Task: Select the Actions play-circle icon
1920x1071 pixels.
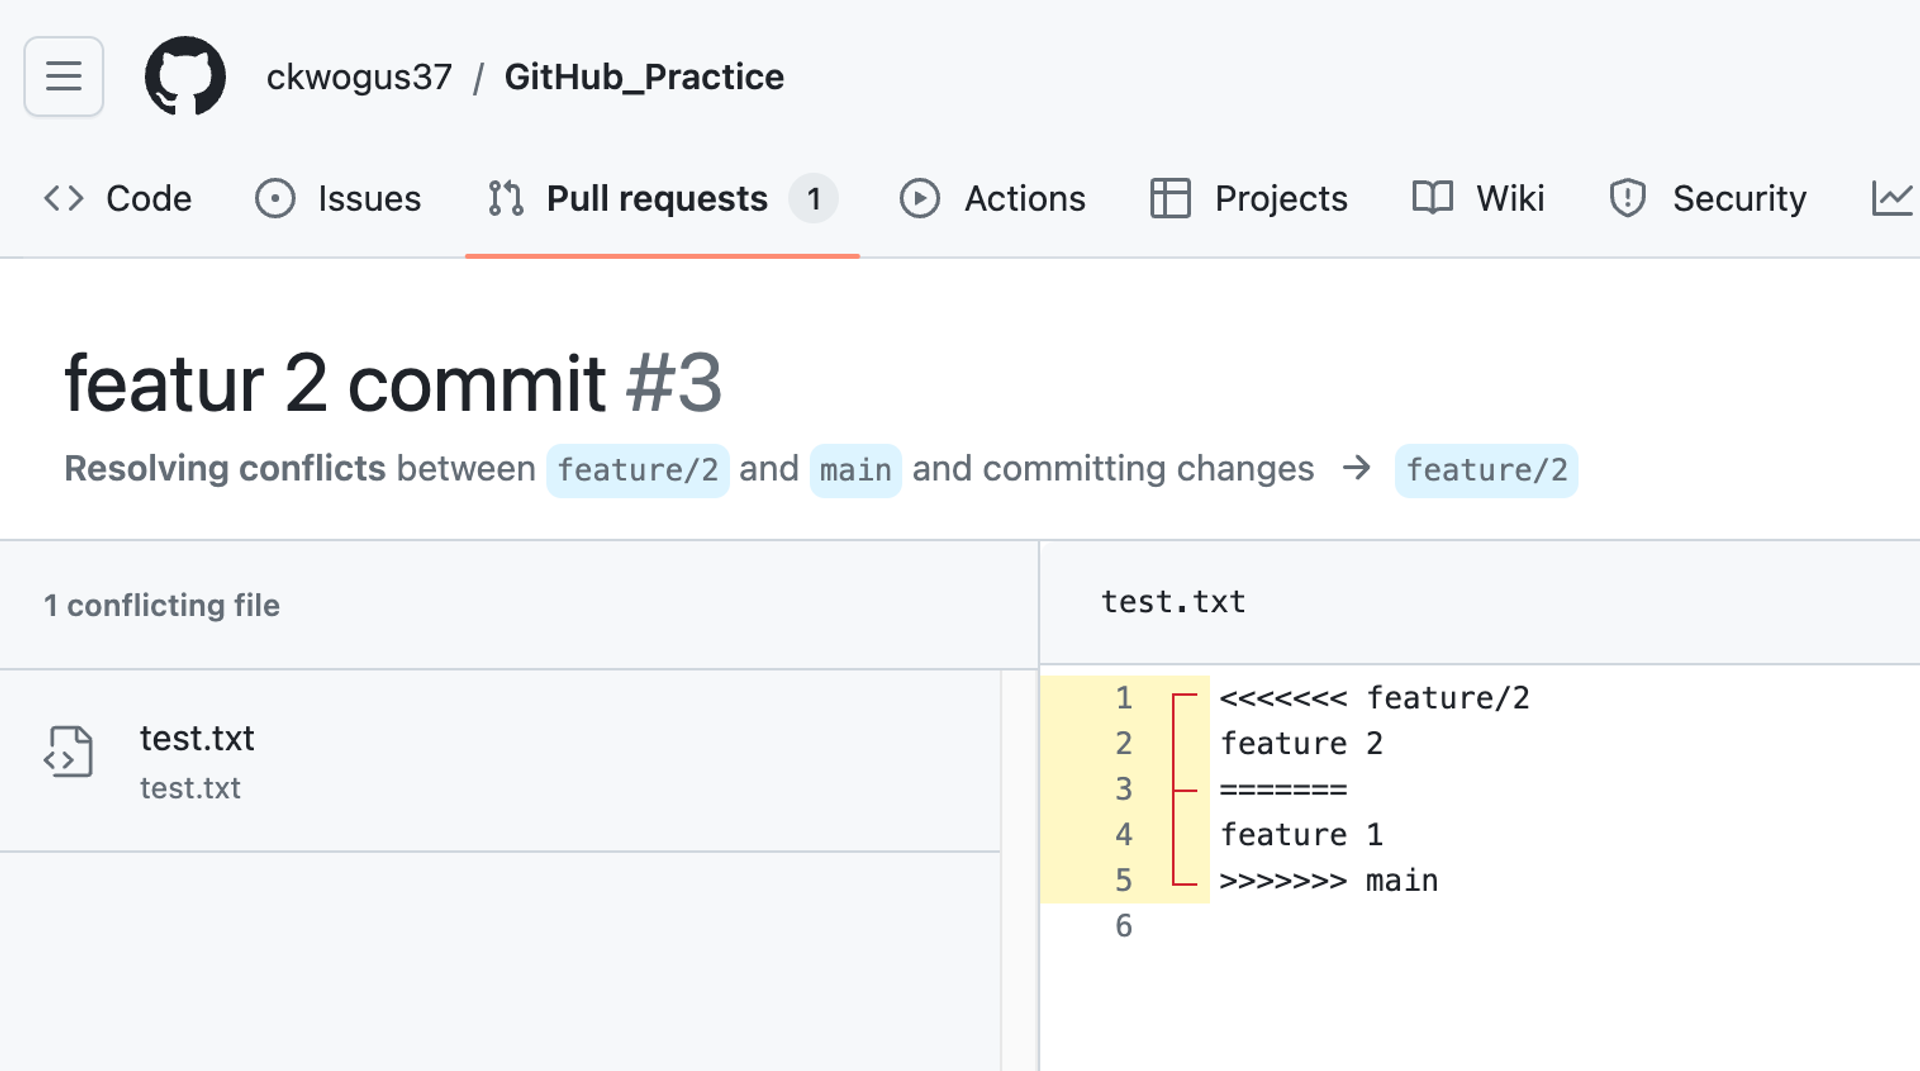Action: pos(920,198)
